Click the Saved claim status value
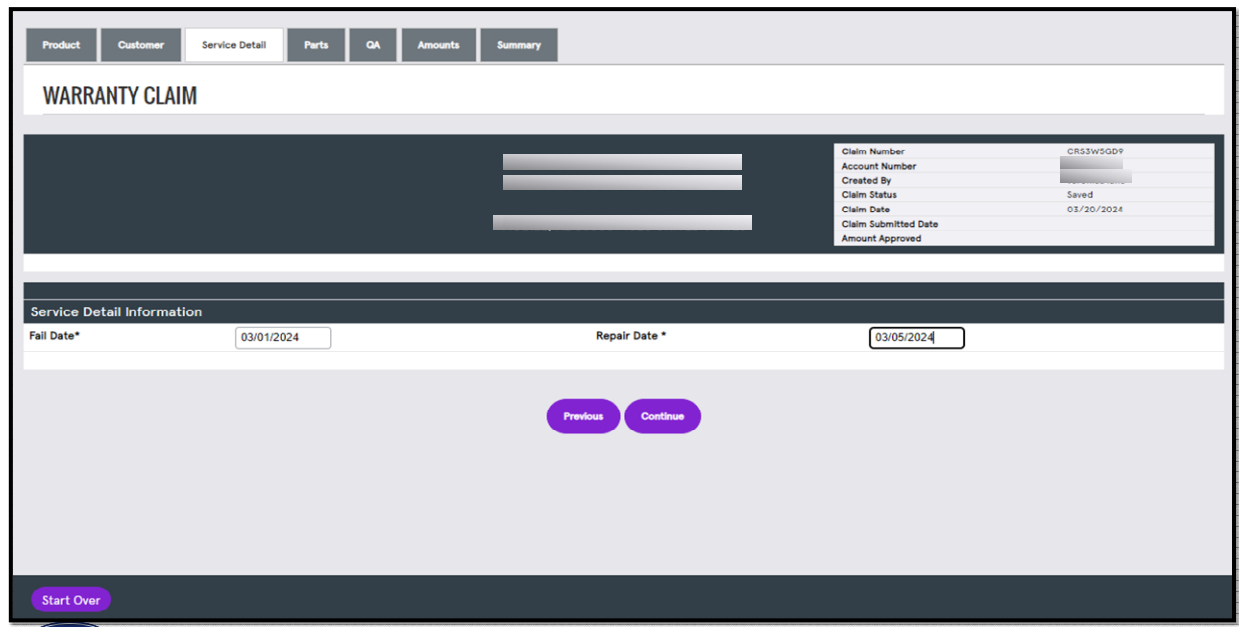 [x=1079, y=194]
